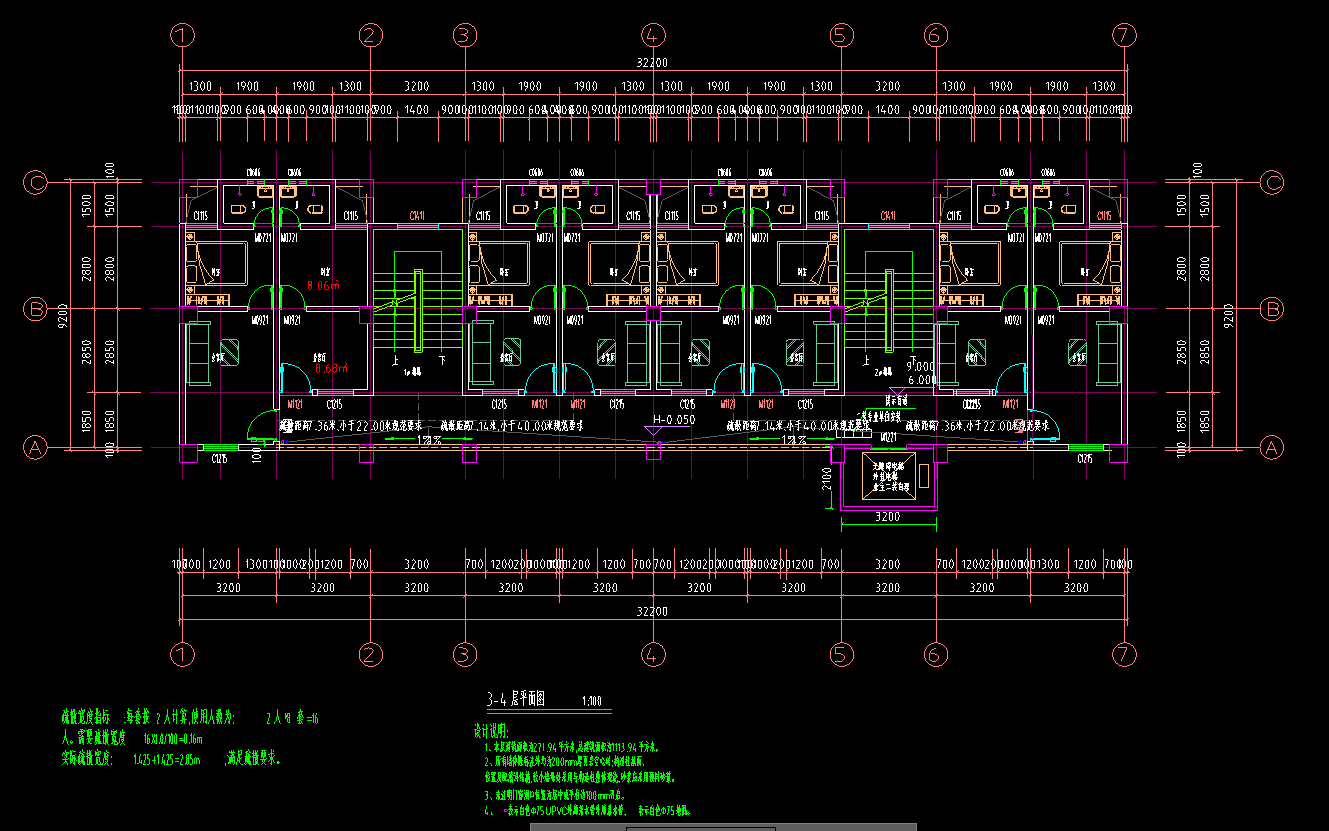Click axis bubble 1 at top left

click(181, 35)
